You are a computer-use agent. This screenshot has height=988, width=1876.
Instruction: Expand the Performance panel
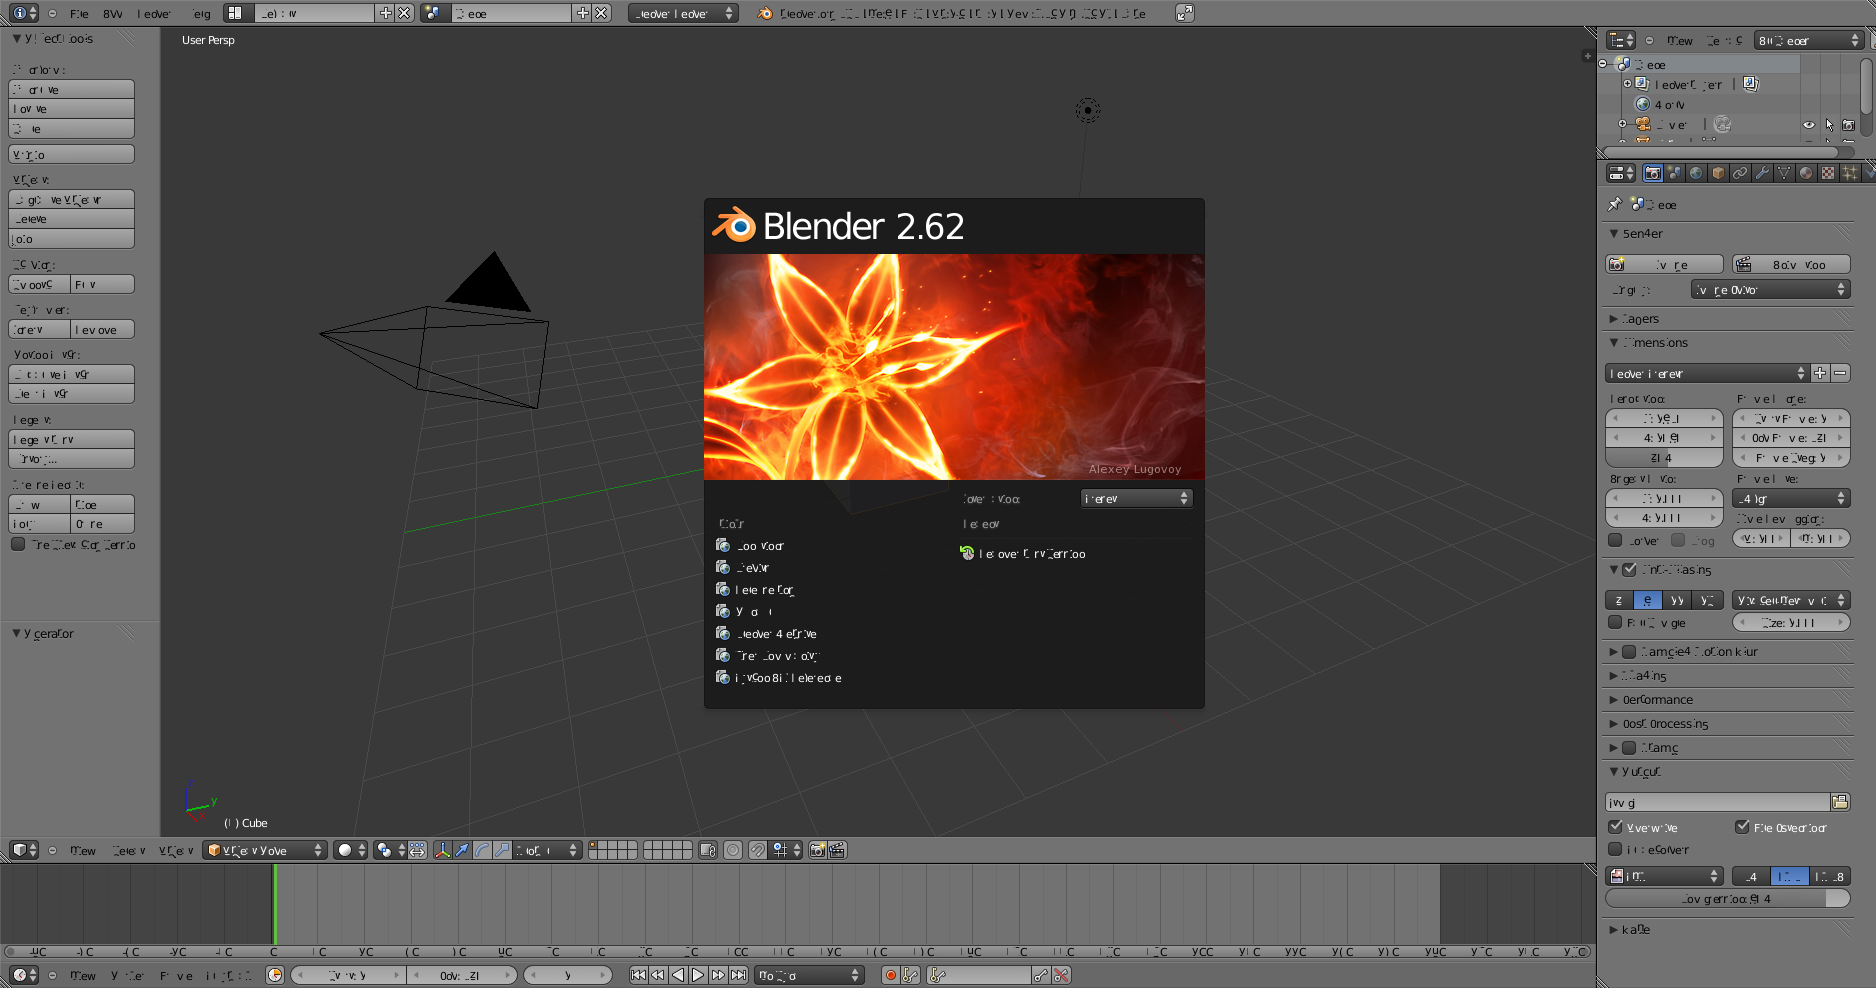[1657, 700]
